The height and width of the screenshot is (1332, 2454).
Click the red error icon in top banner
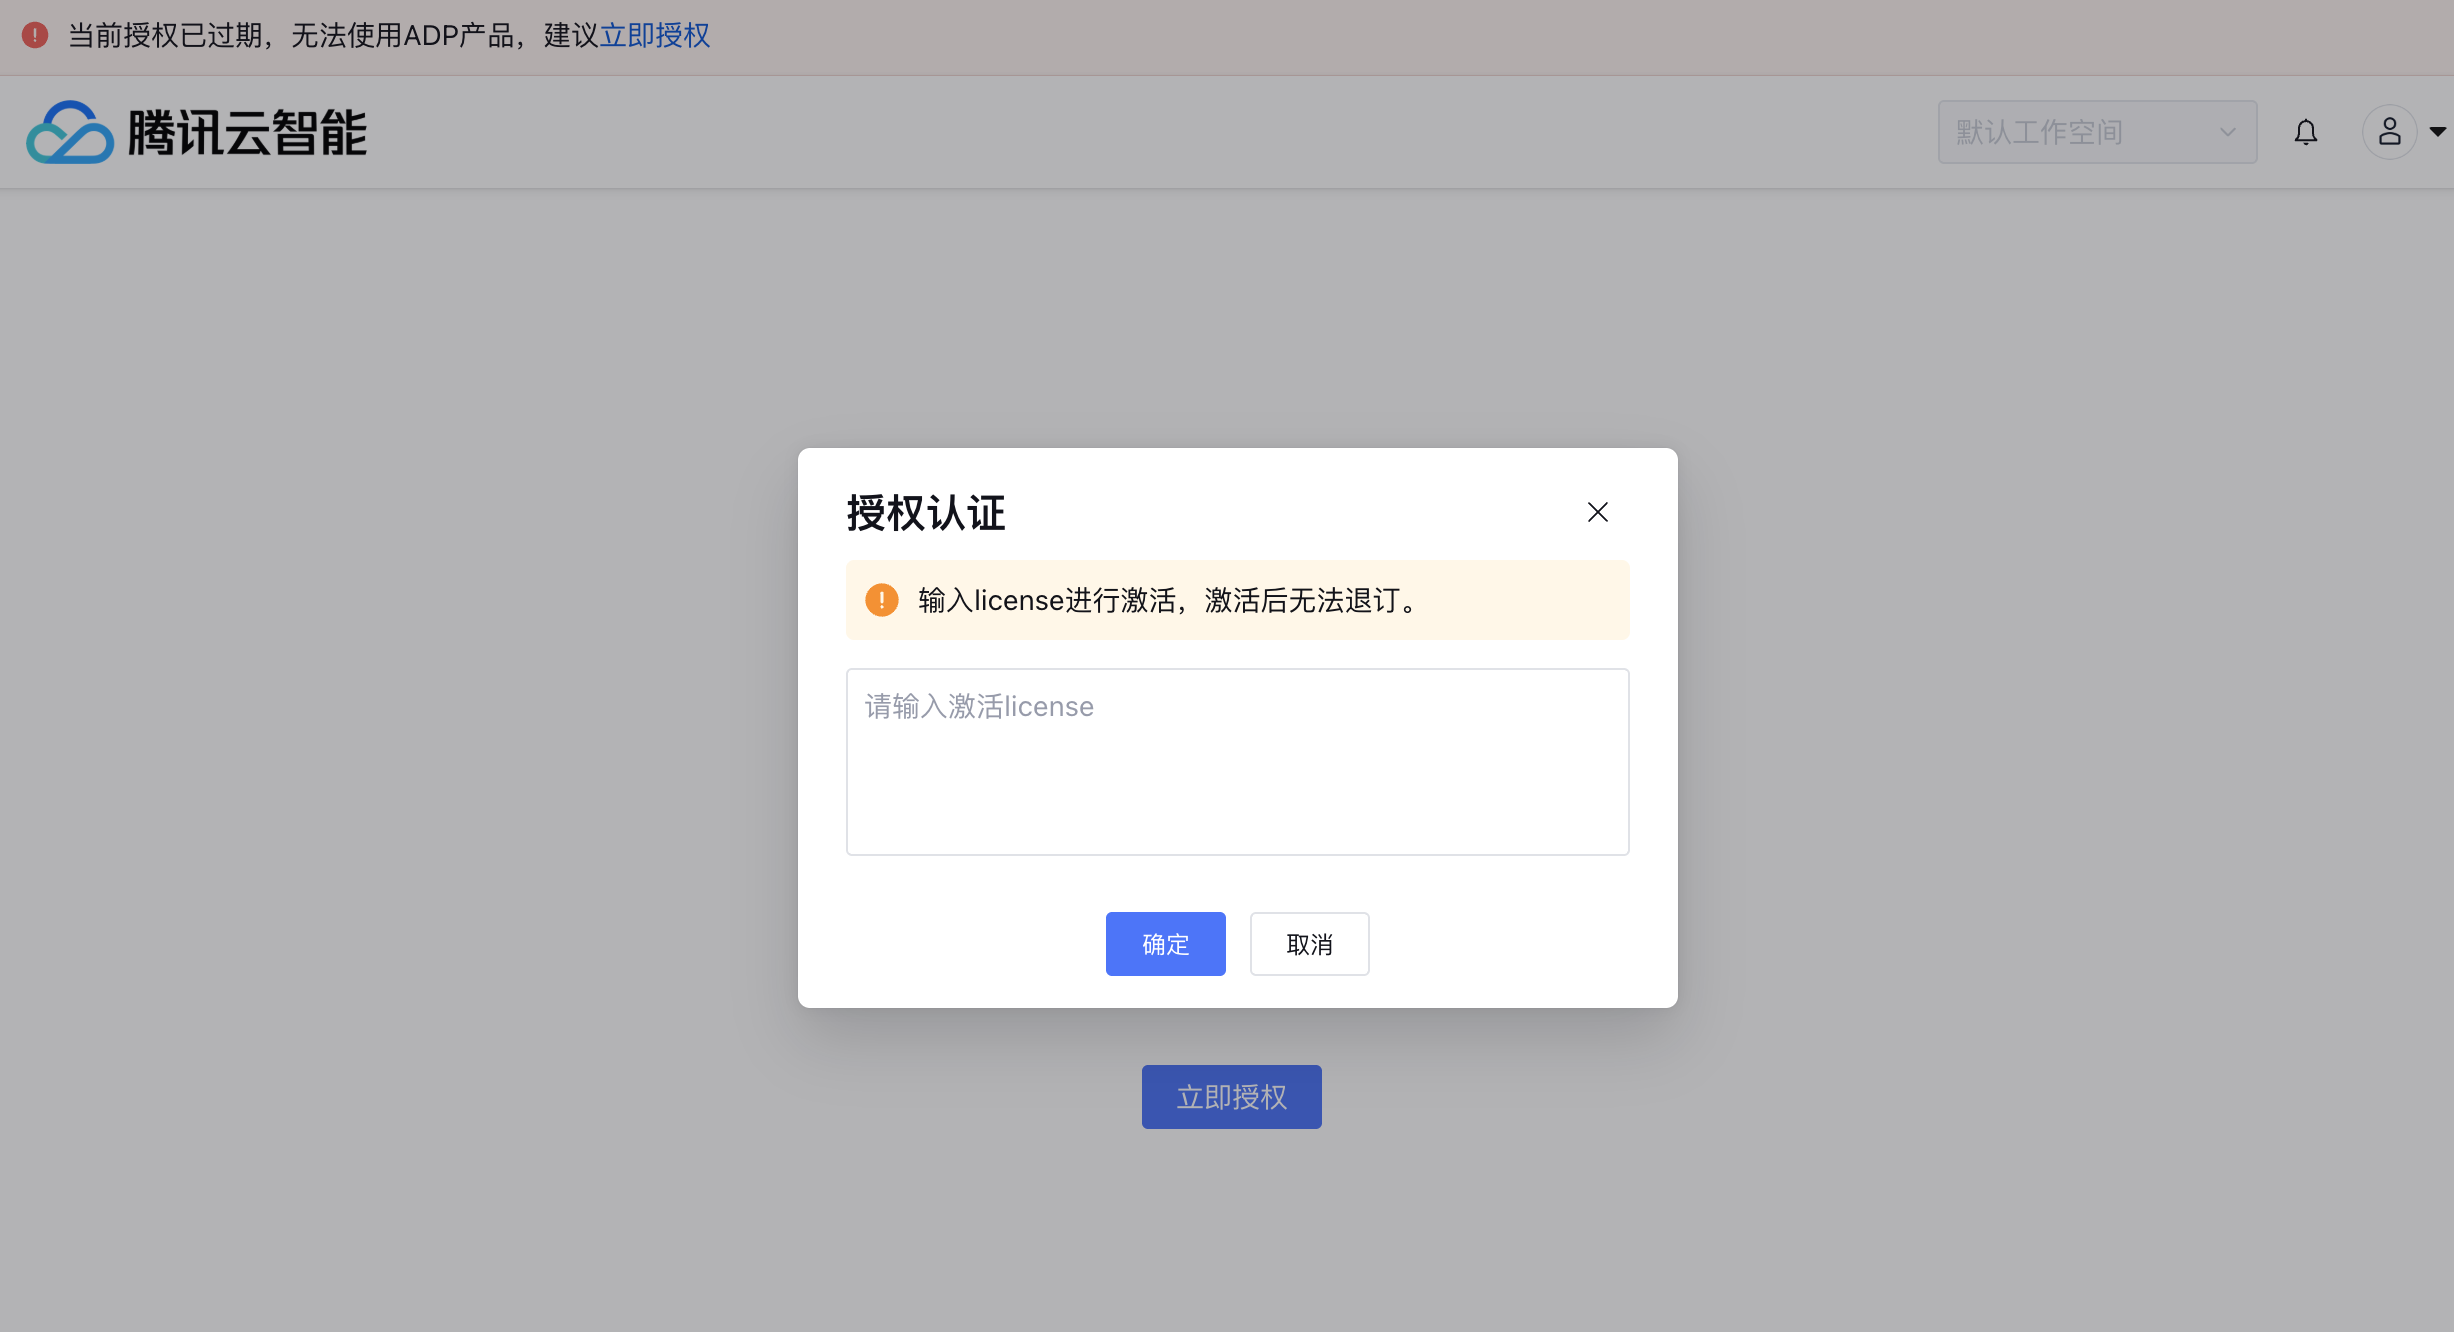coord(35,36)
